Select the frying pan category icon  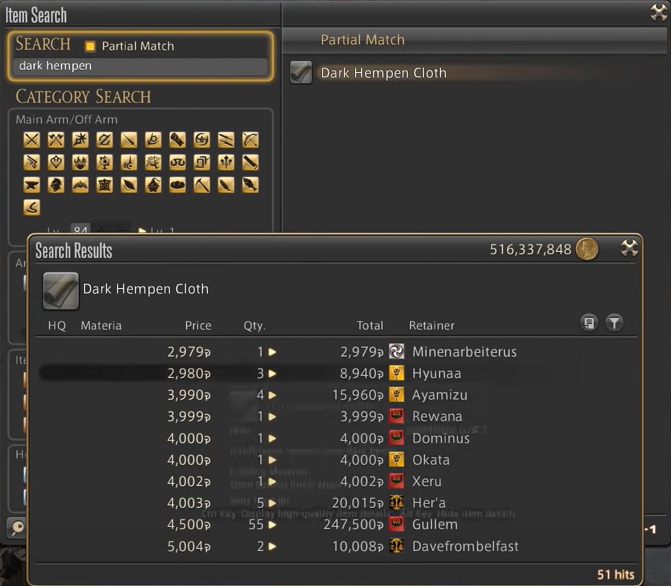click(x=178, y=185)
